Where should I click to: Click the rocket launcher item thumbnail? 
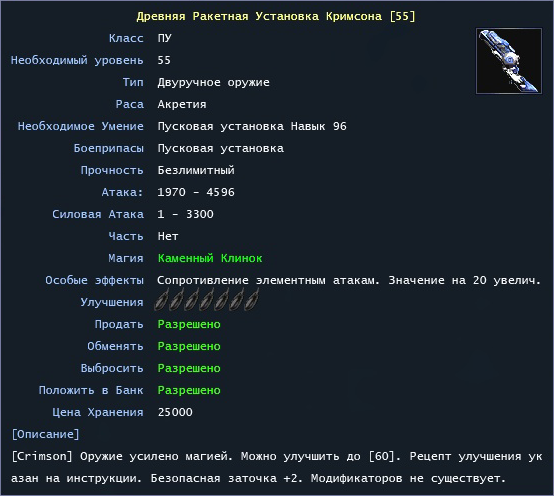tap(509, 61)
